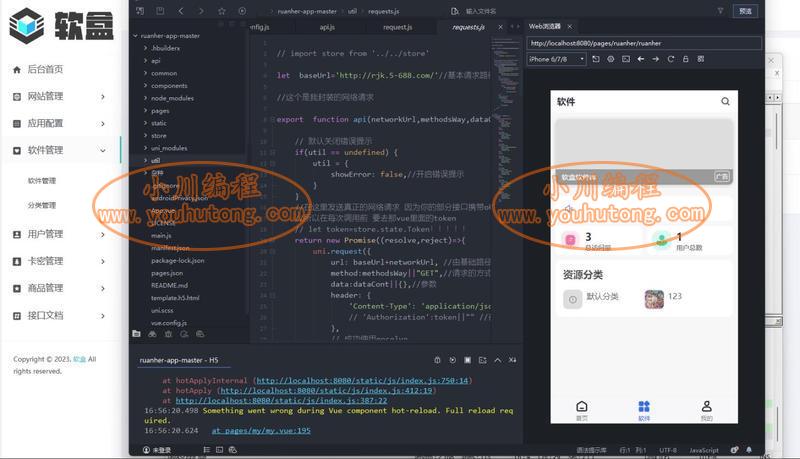
Task: Click the notification bell in status bar
Action: tap(749, 450)
